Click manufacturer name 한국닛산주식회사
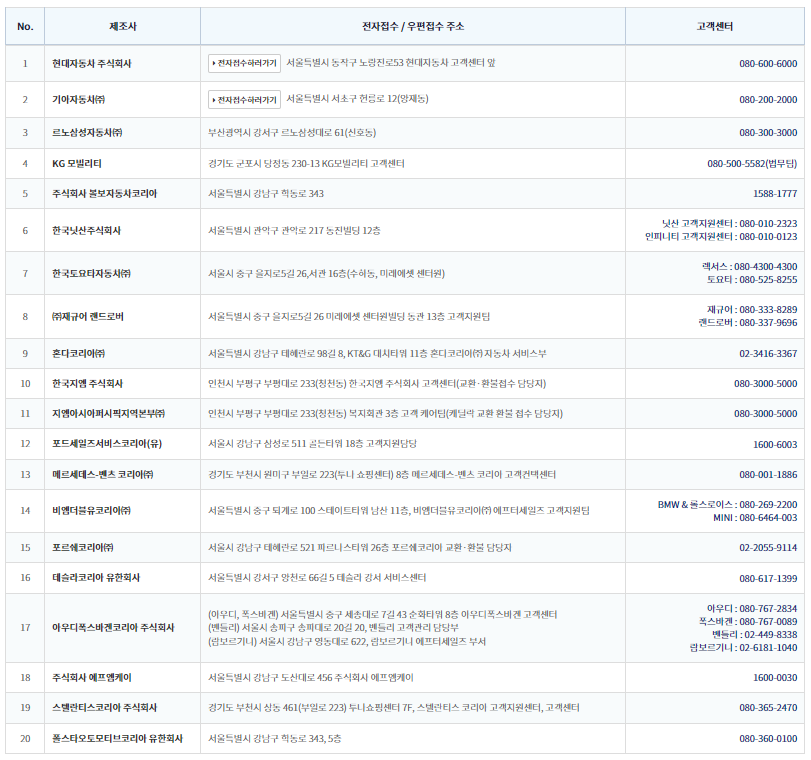 point(86,230)
